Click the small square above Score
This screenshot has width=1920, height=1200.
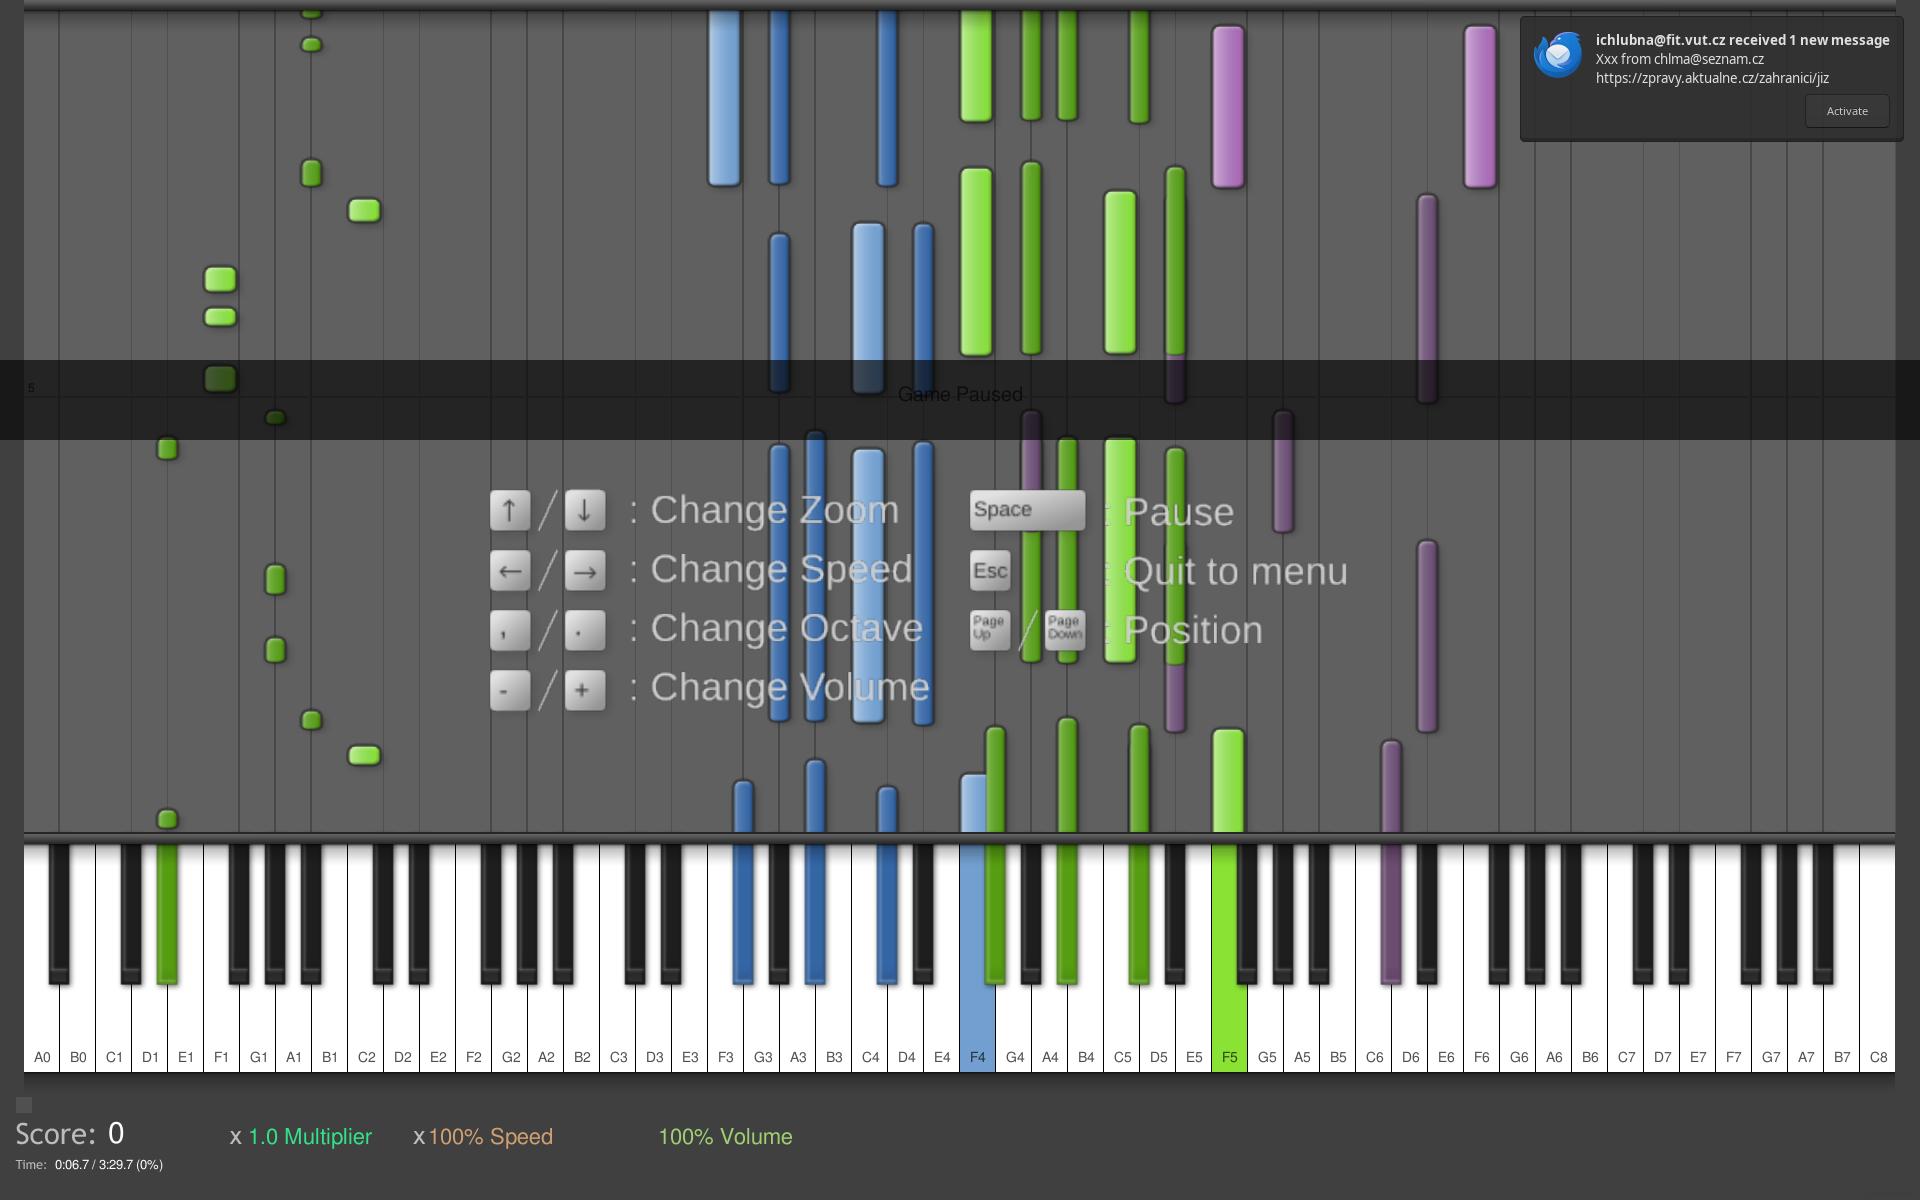coord(24,1105)
